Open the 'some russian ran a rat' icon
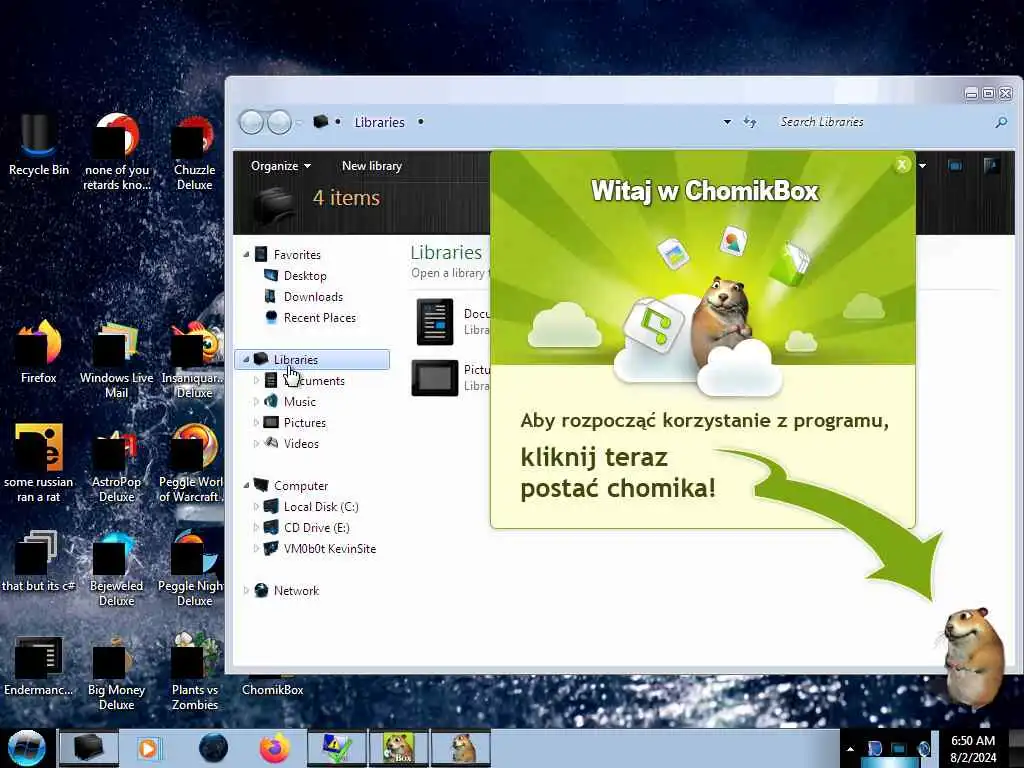 [x=39, y=462]
